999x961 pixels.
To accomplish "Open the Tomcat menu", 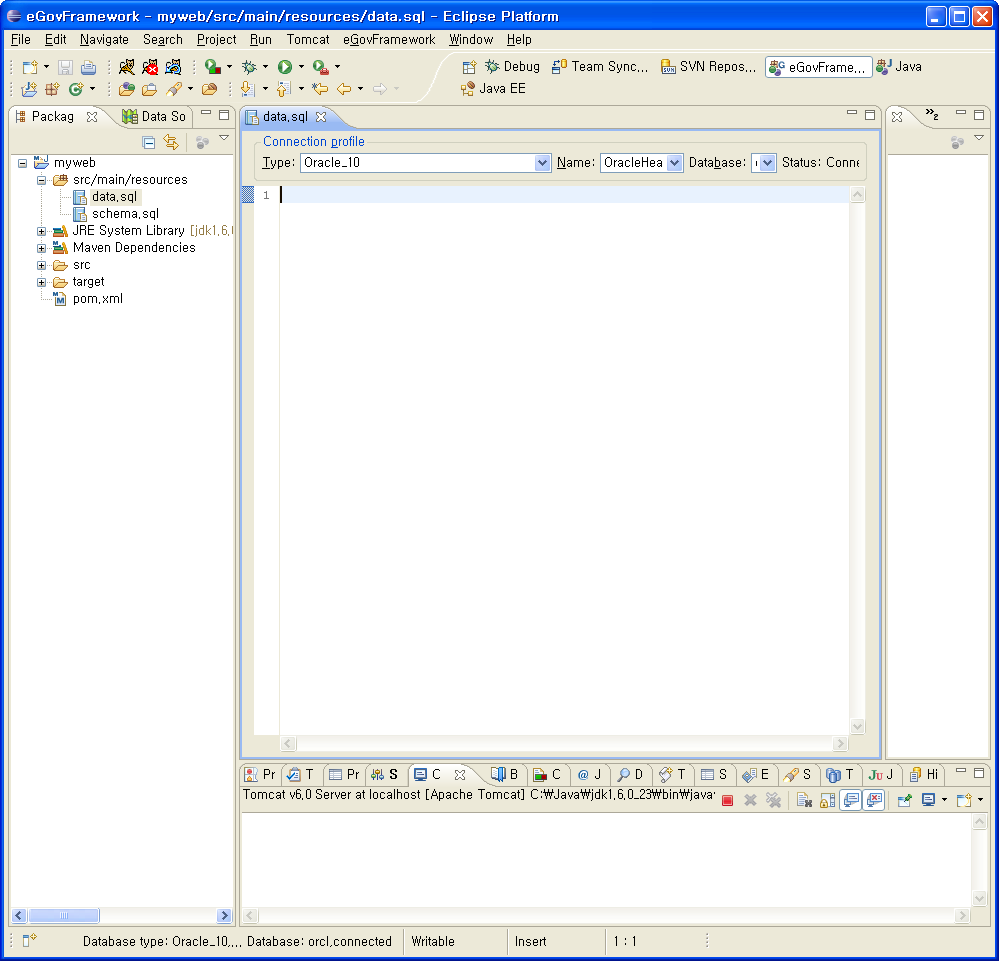I will (x=308, y=40).
